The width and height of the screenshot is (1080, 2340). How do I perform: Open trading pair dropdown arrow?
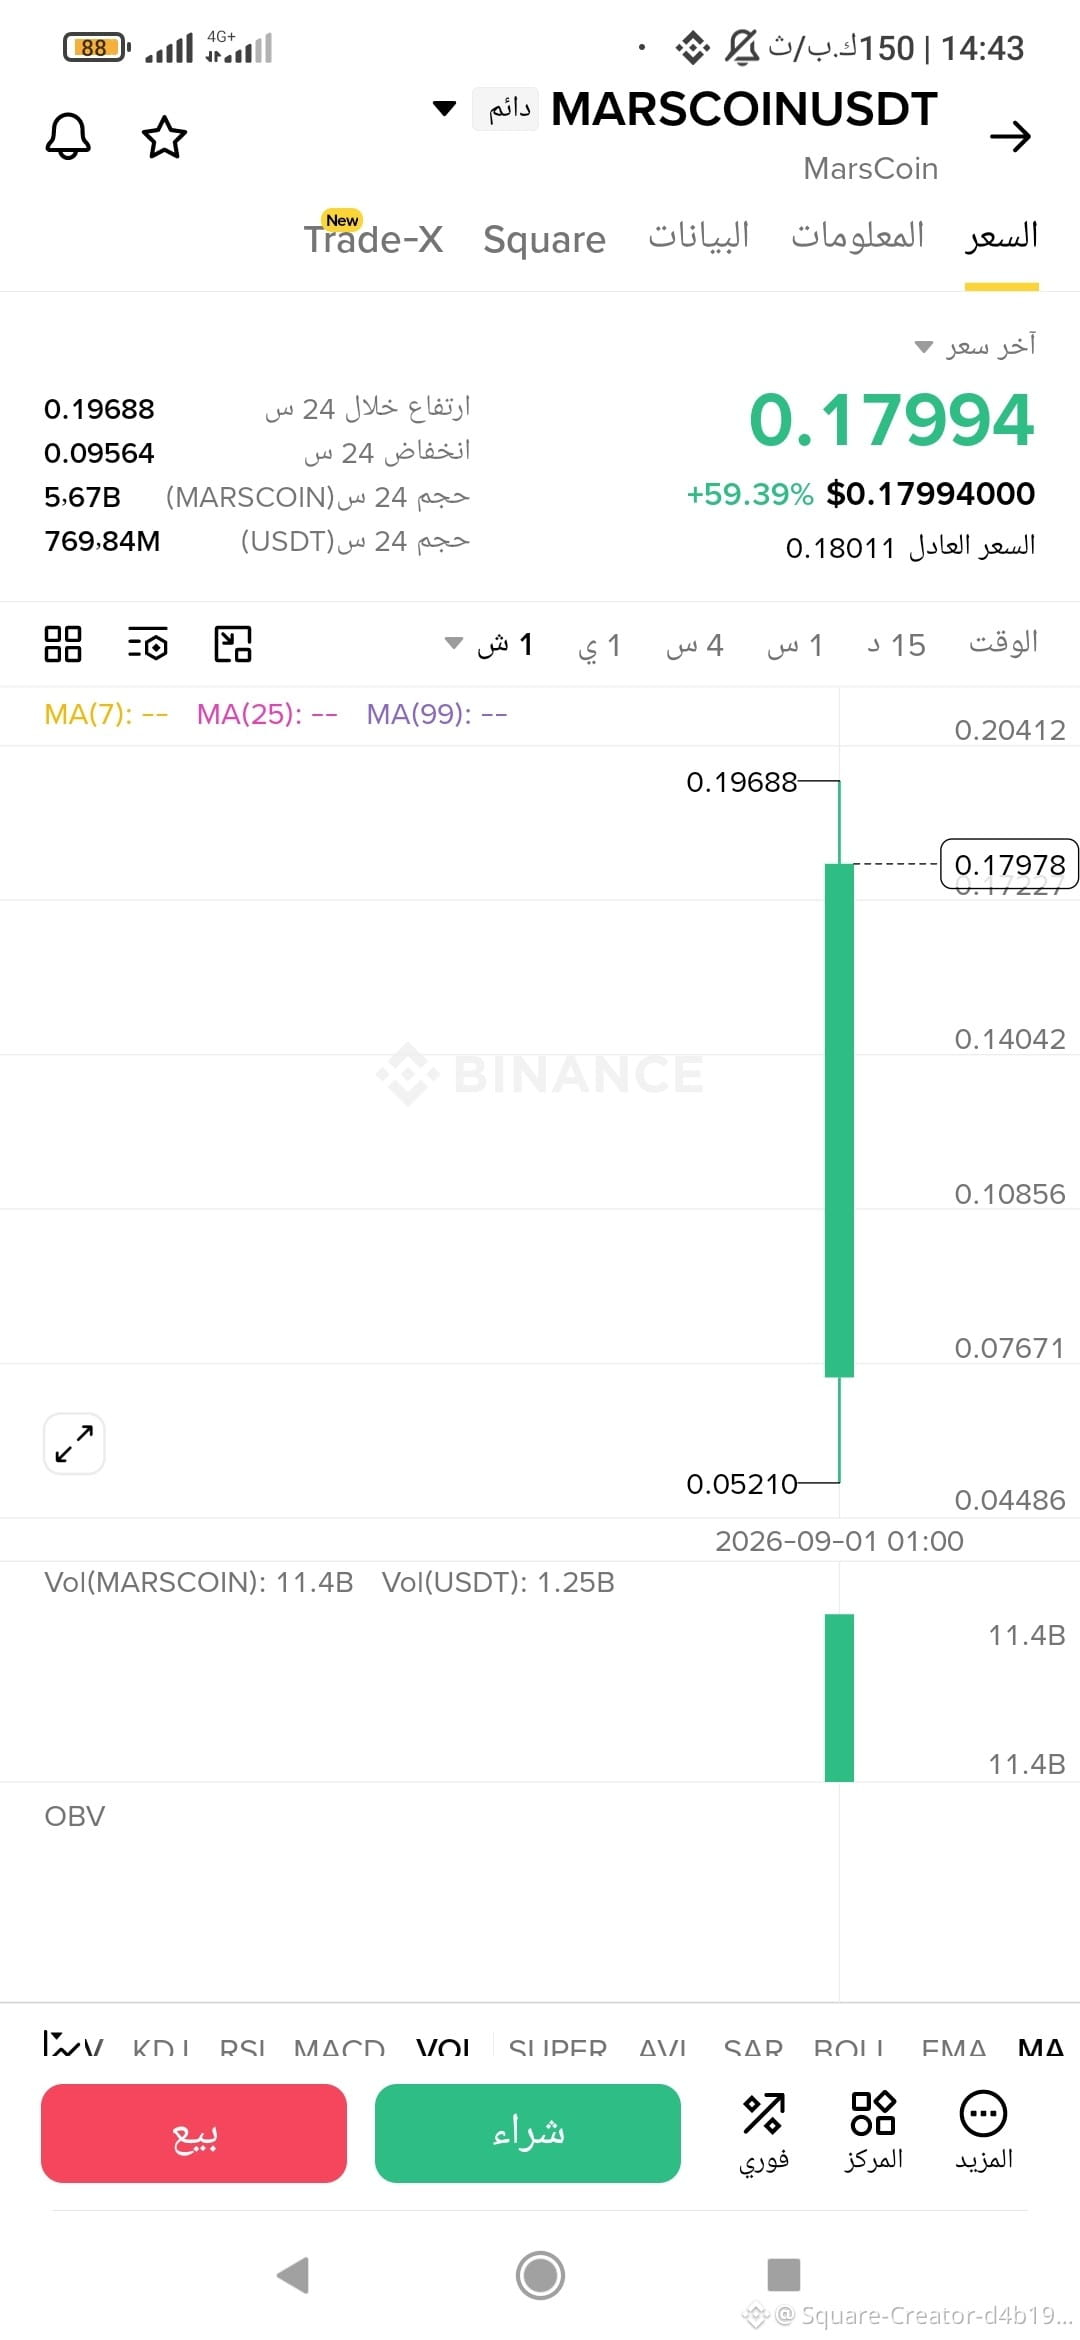point(444,108)
